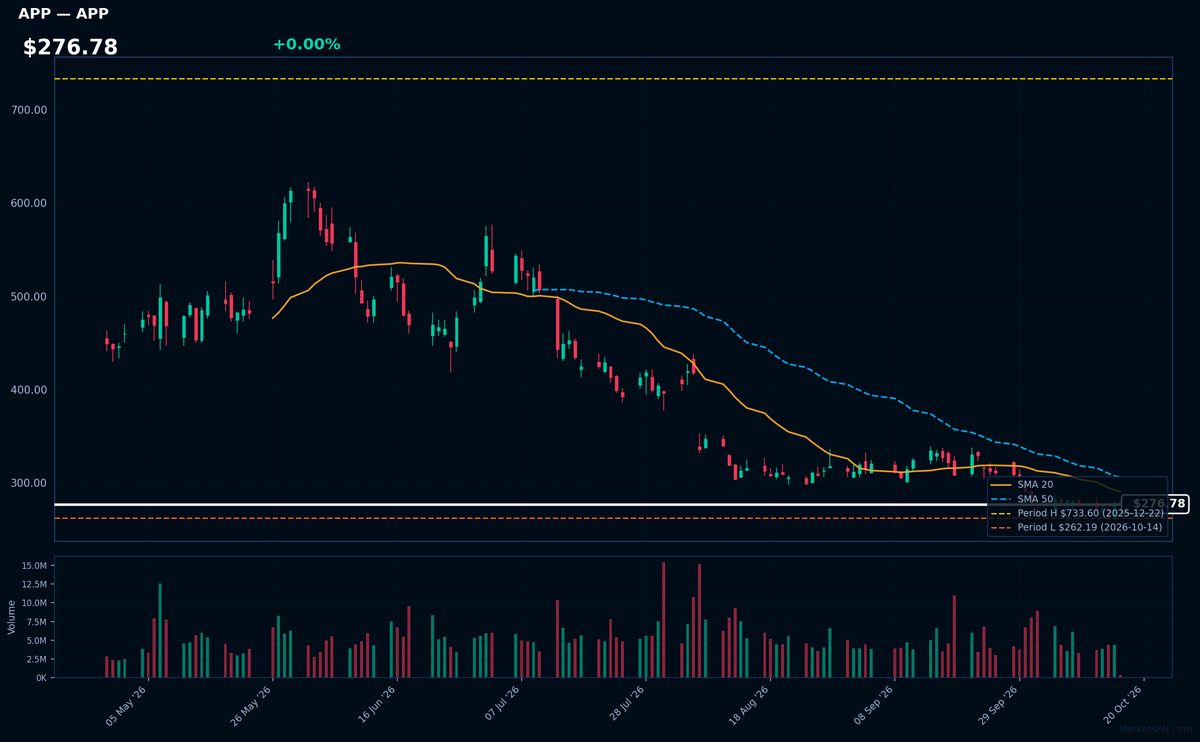This screenshot has height=742, width=1200.
Task: Select the 2.5M volume axis label
Action: tap(36, 659)
